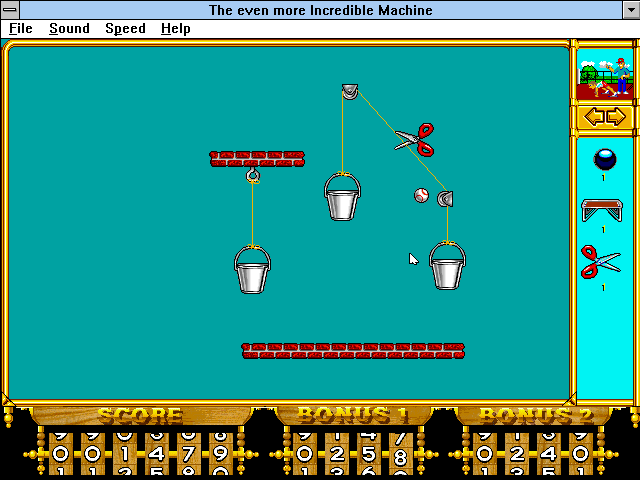640x480 pixels.
Task: Pick the bowling ball from the parts bin
Action: click(x=604, y=159)
